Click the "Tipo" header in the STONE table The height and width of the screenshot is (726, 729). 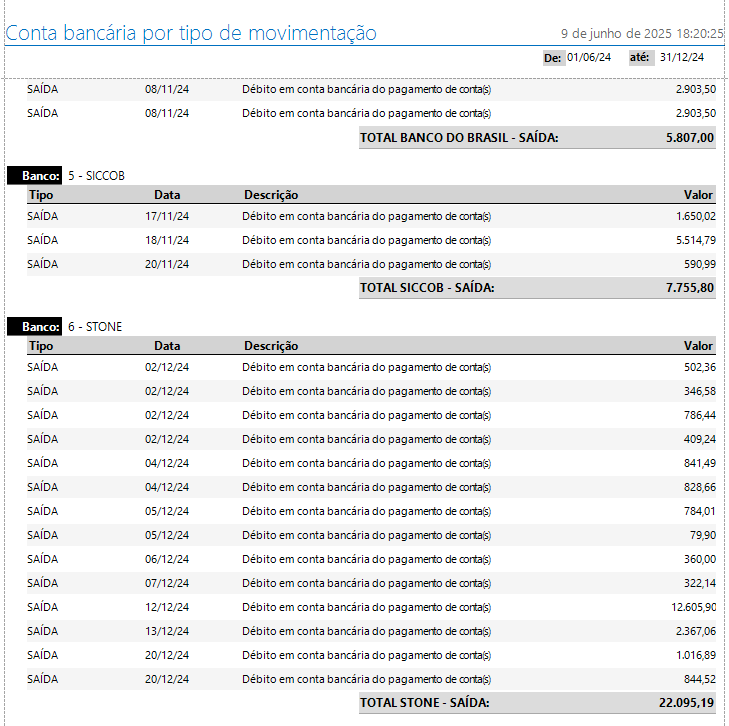(x=41, y=346)
